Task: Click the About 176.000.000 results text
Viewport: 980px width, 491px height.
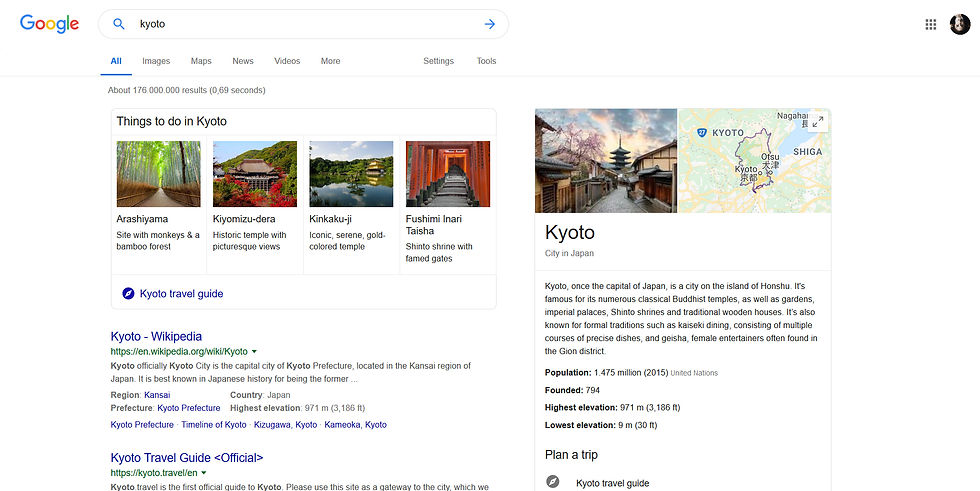Action: coord(186,91)
